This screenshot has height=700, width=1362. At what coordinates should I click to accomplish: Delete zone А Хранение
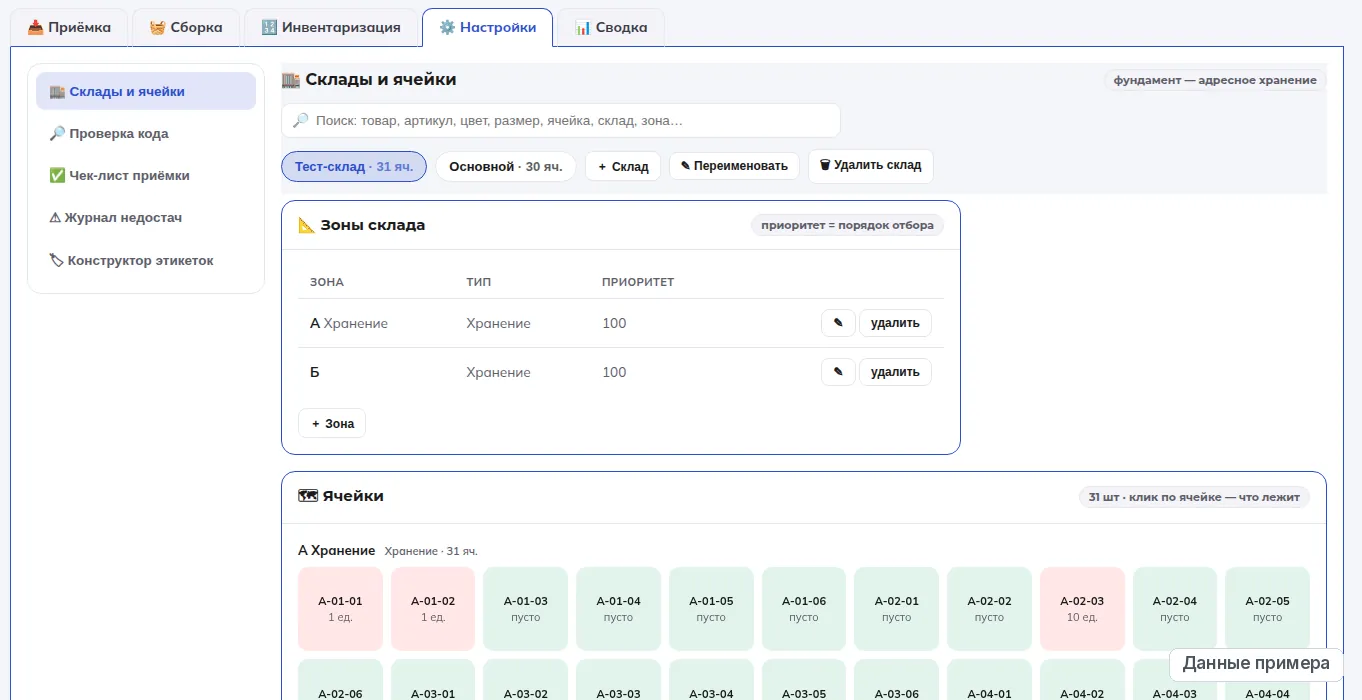[895, 323]
